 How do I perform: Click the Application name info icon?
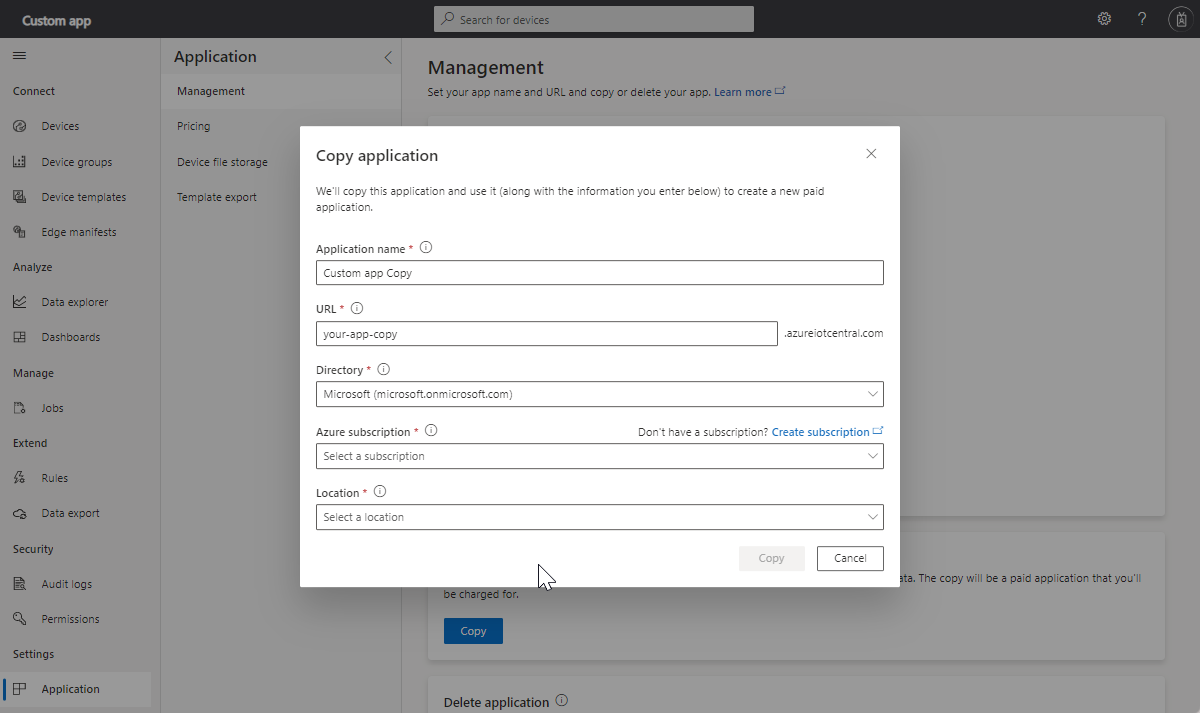[x=426, y=248]
